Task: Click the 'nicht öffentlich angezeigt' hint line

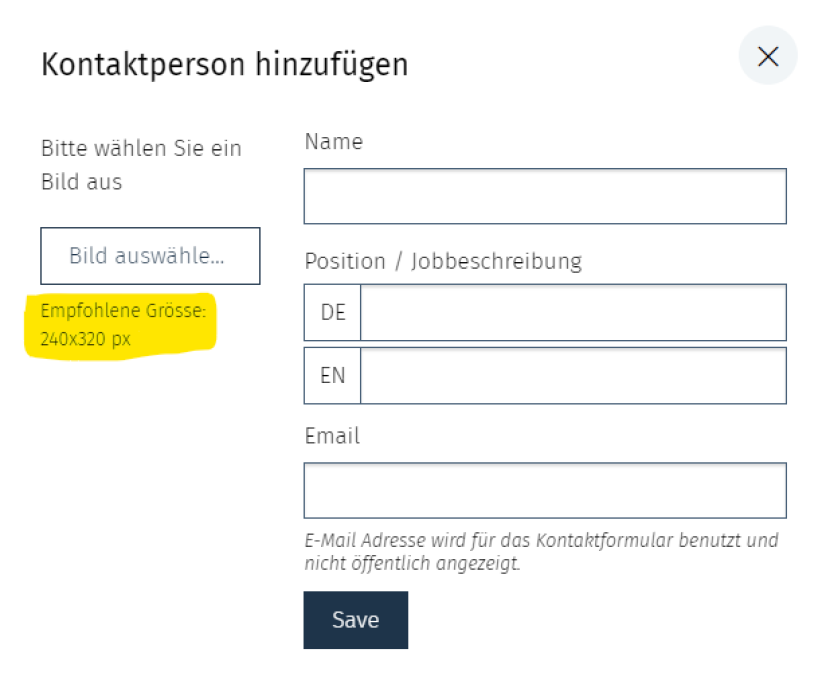Action: coord(412,563)
